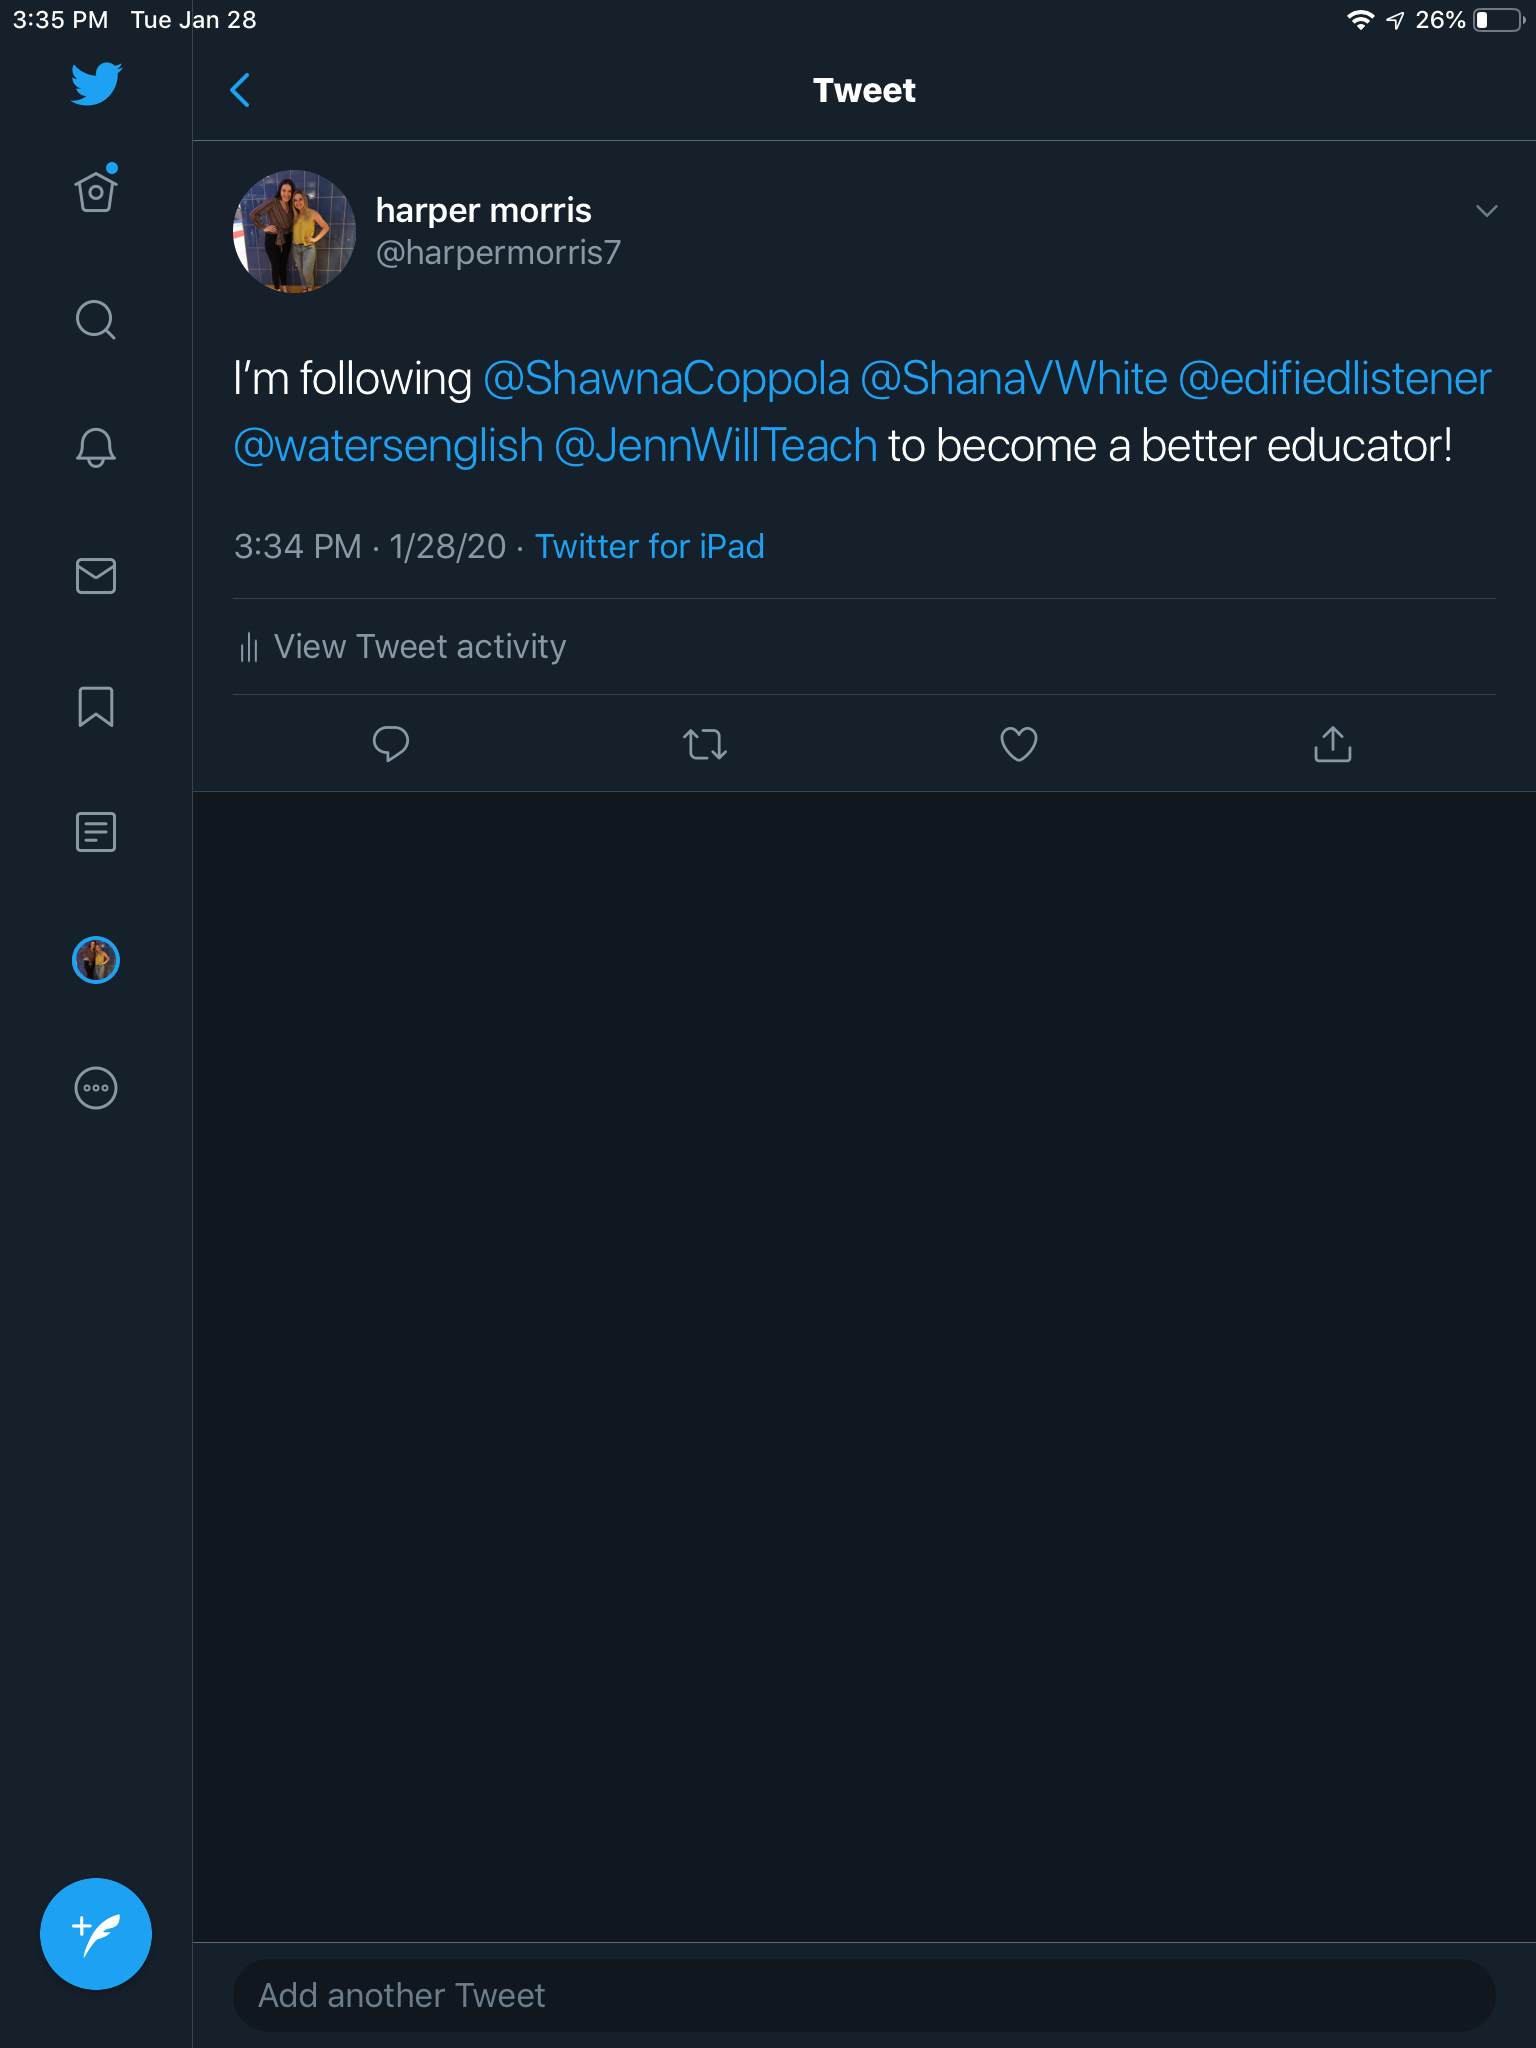Share the tweet via share icon
Image resolution: width=1536 pixels, height=2048 pixels.
(1332, 744)
